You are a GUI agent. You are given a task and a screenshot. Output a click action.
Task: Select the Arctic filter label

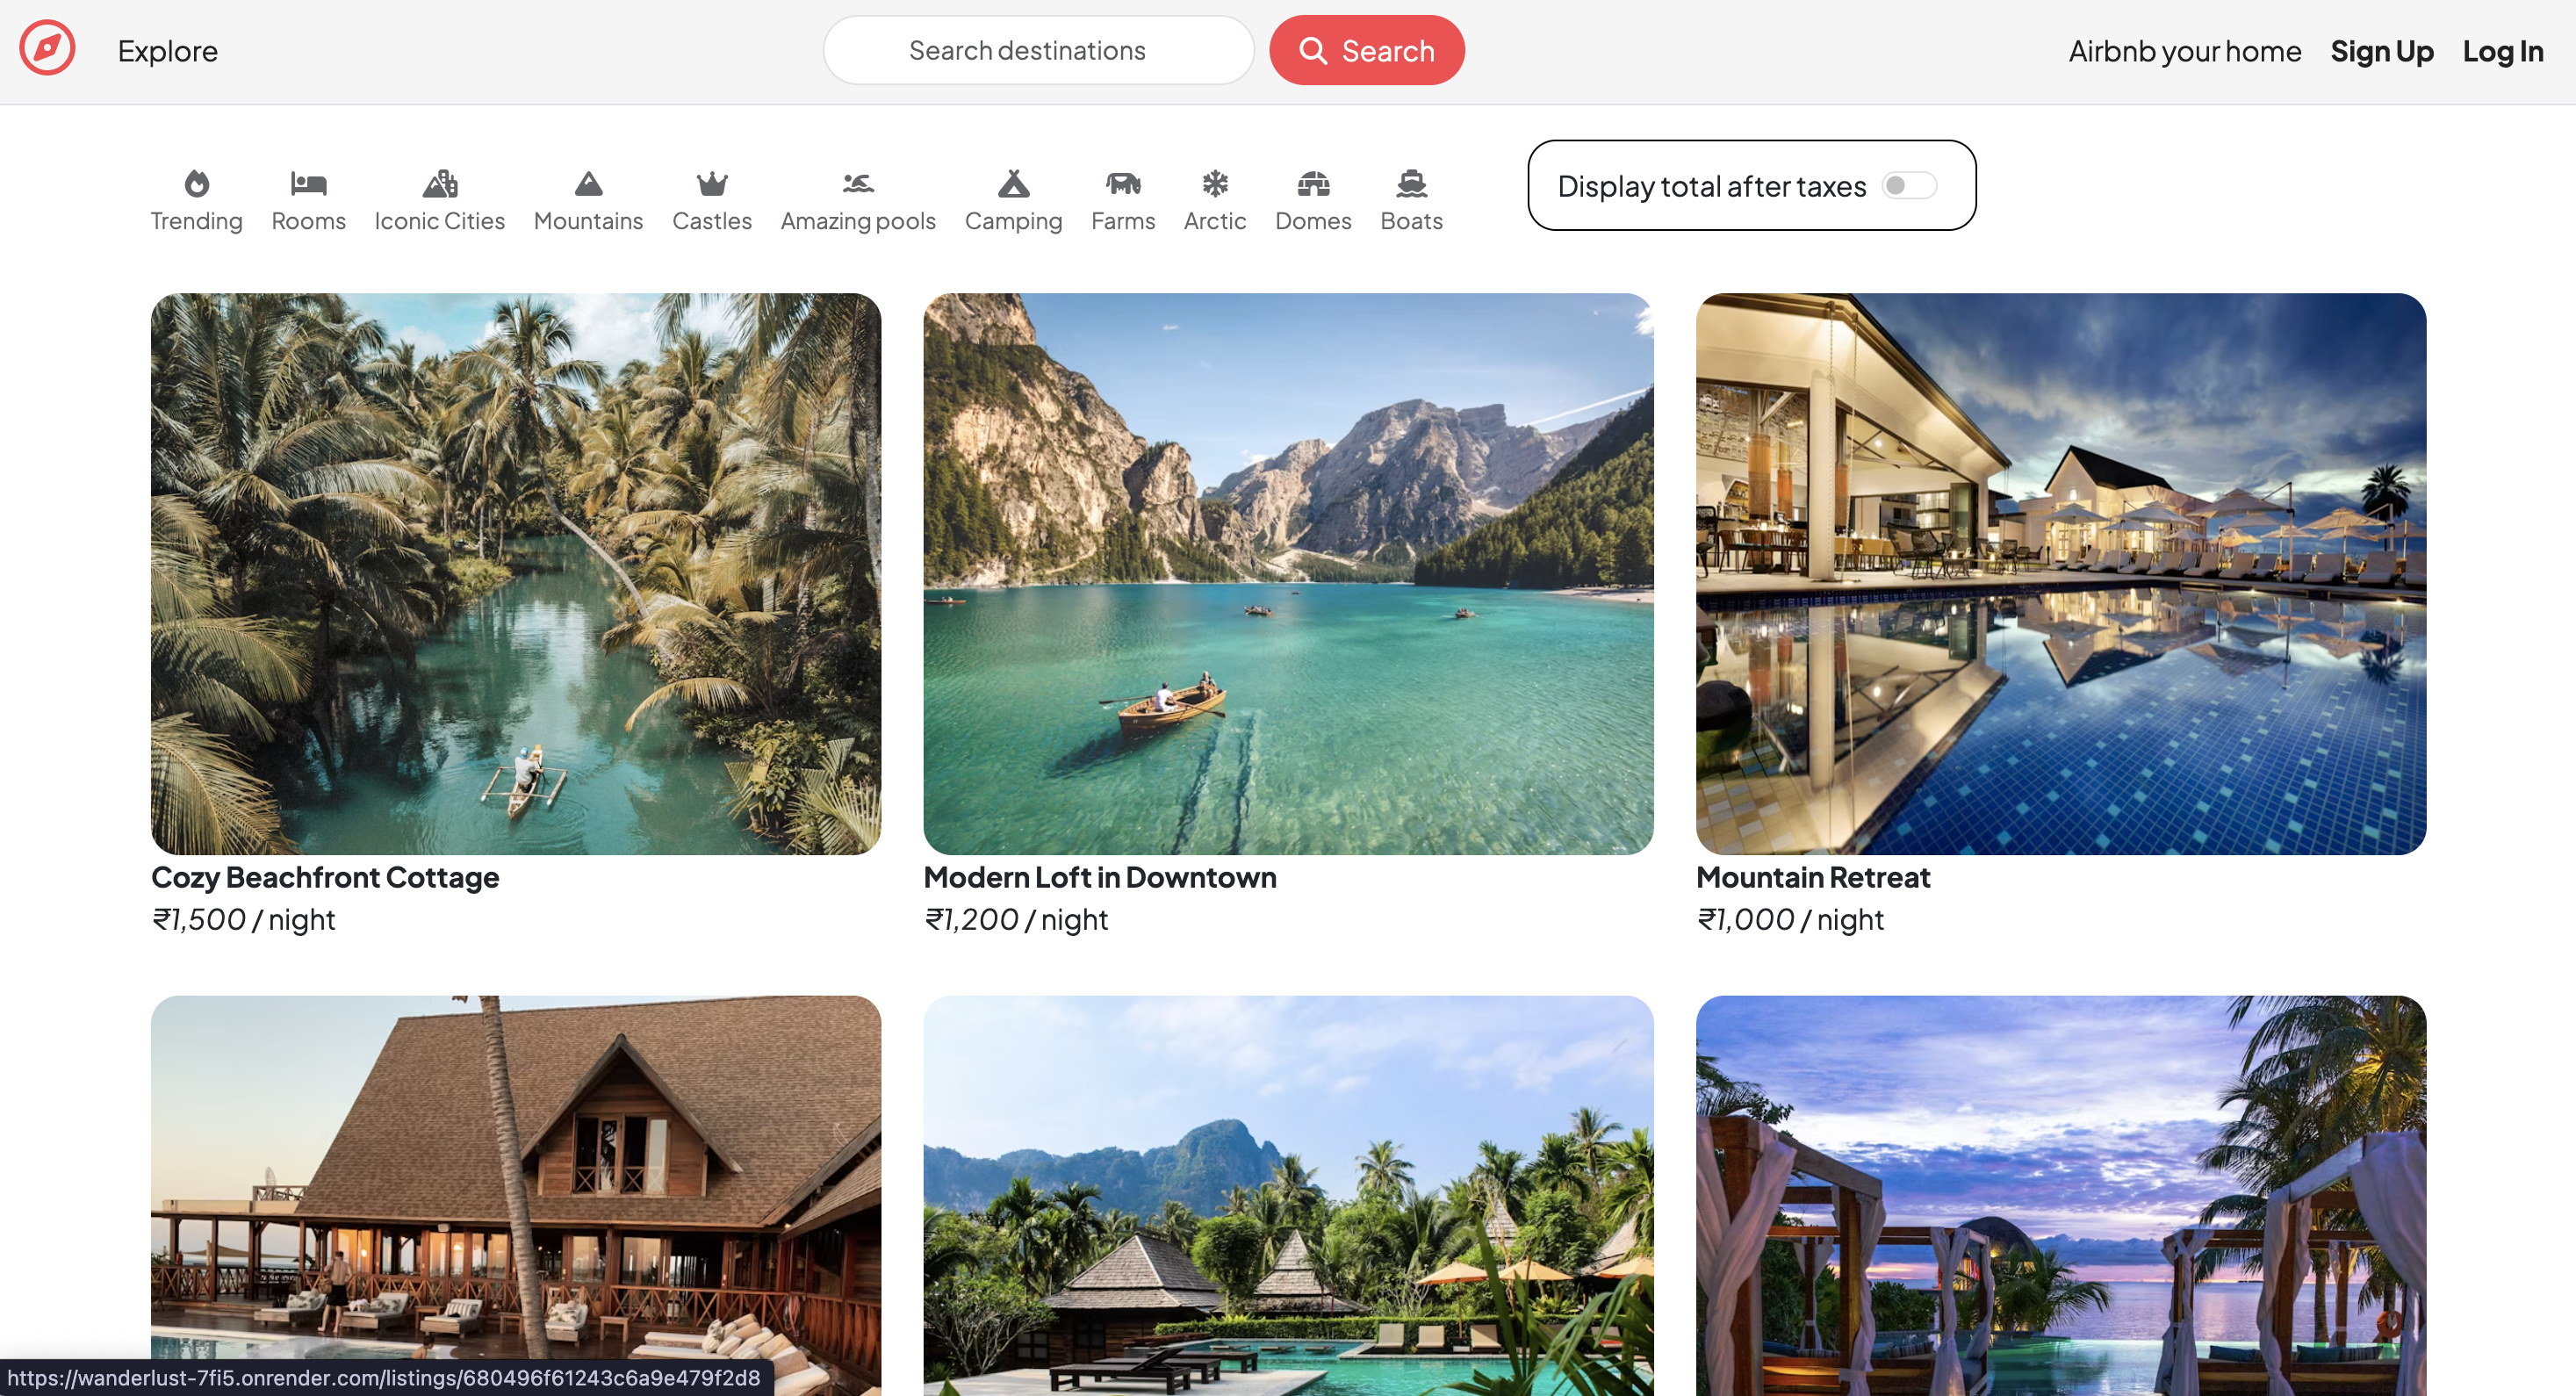point(1214,221)
